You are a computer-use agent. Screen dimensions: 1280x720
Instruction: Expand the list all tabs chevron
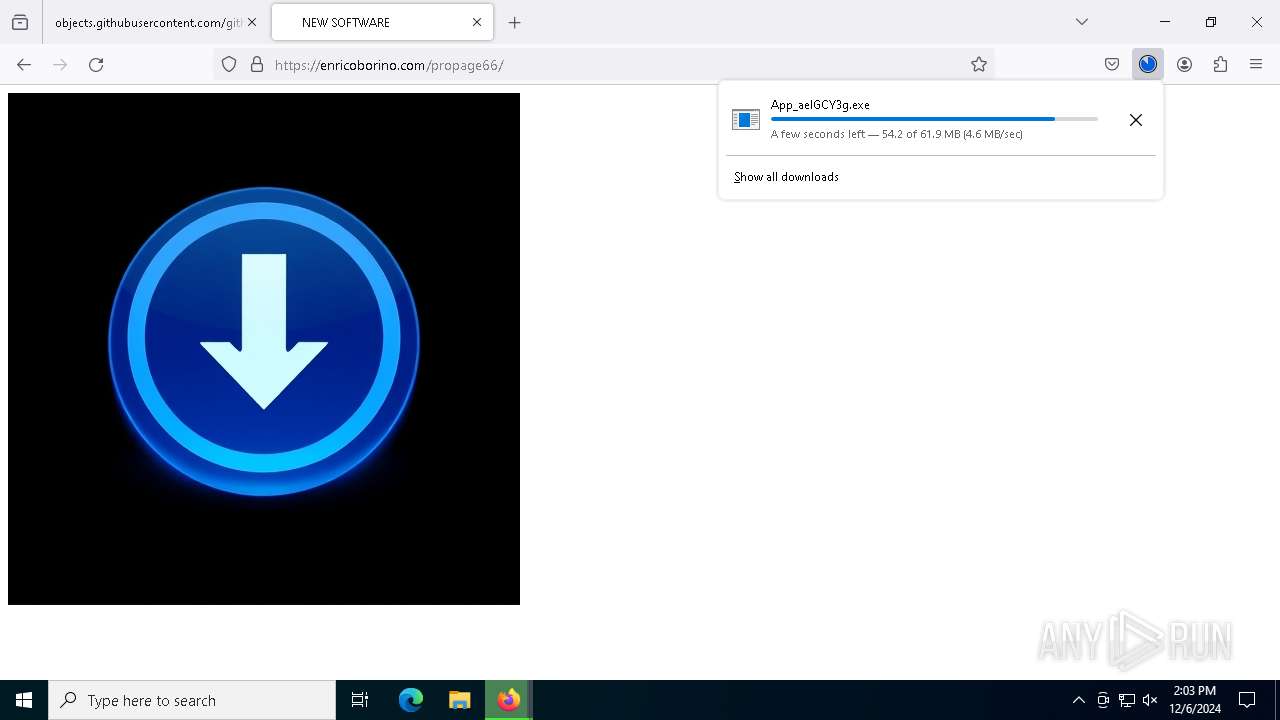1082,22
